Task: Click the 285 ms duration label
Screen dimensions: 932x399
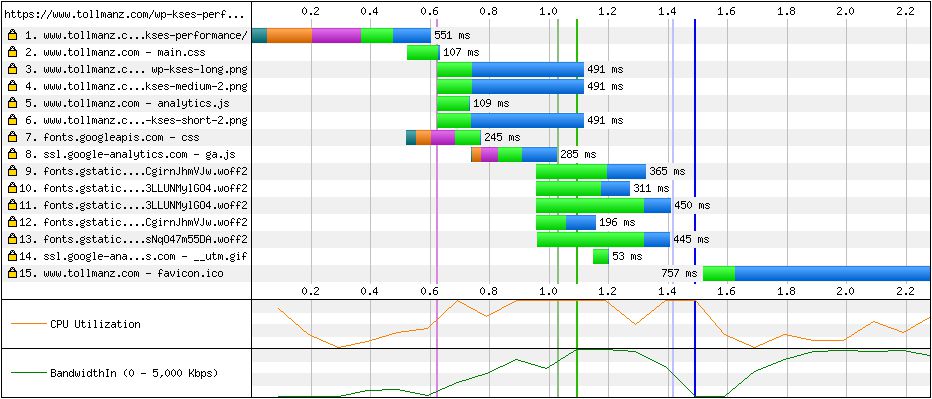Action: [x=578, y=155]
